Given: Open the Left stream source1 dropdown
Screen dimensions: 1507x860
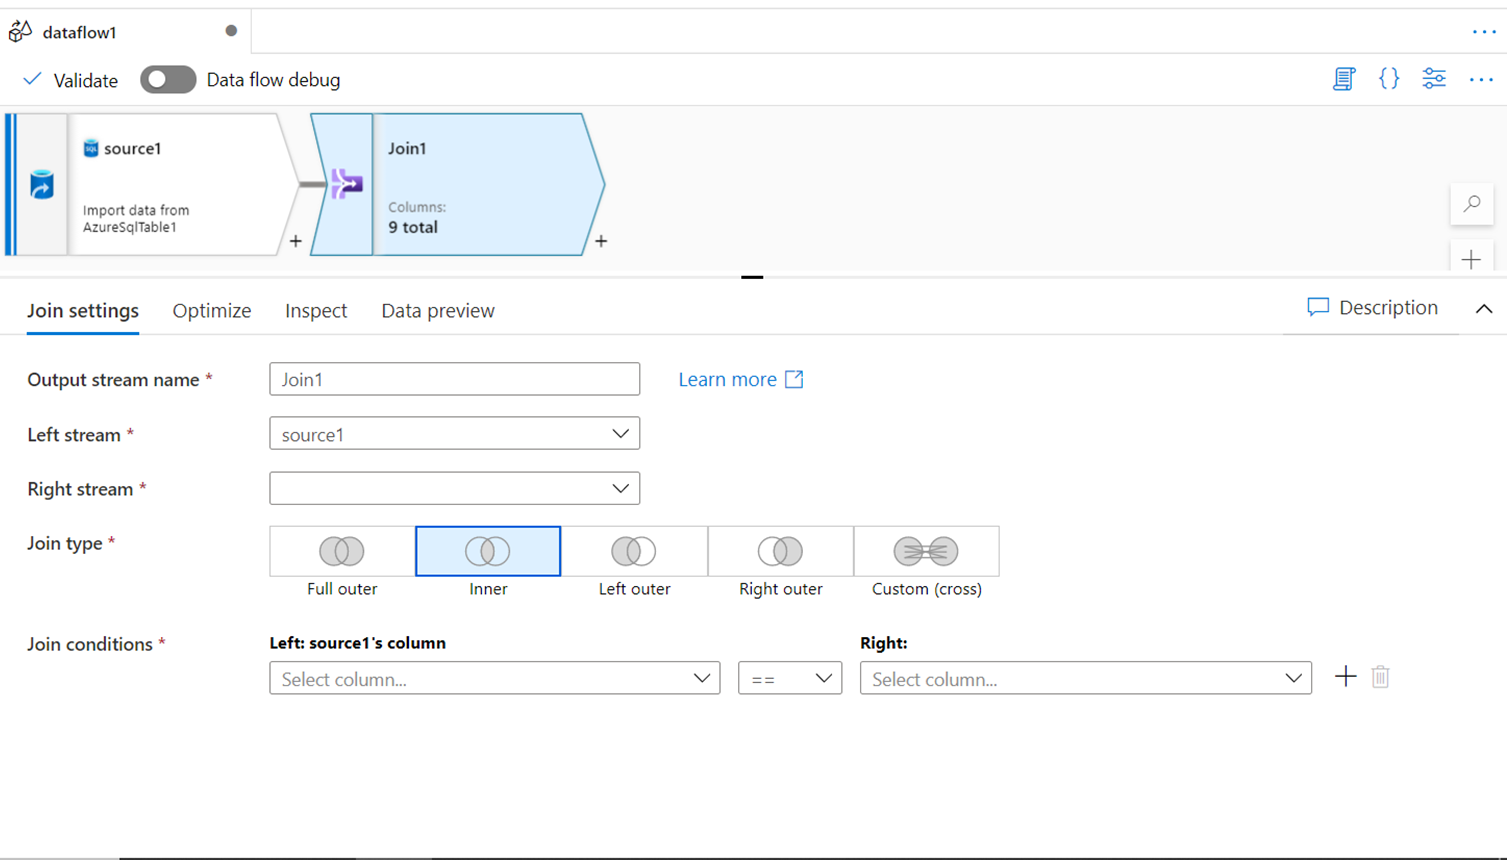Looking at the screenshot, I should [454, 434].
